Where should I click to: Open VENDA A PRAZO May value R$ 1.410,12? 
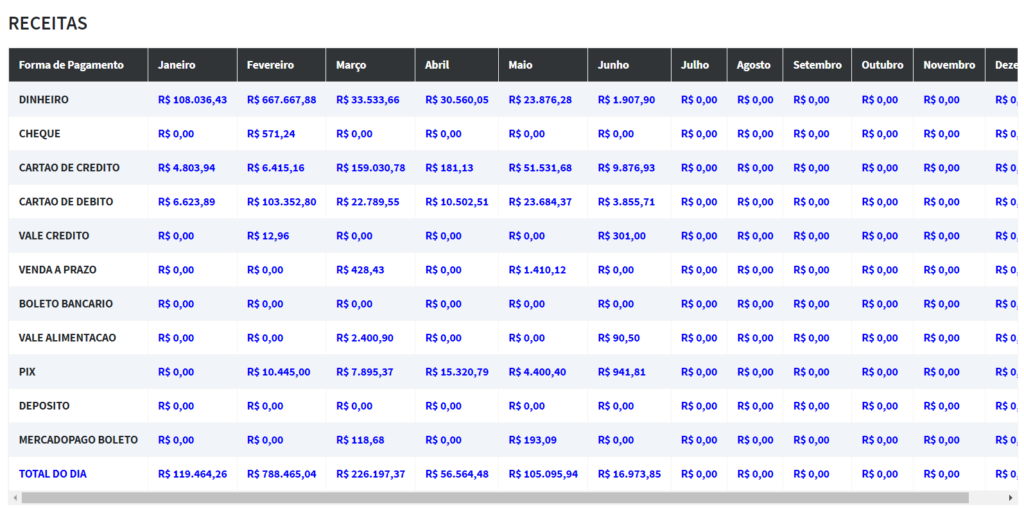pos(537,270)
